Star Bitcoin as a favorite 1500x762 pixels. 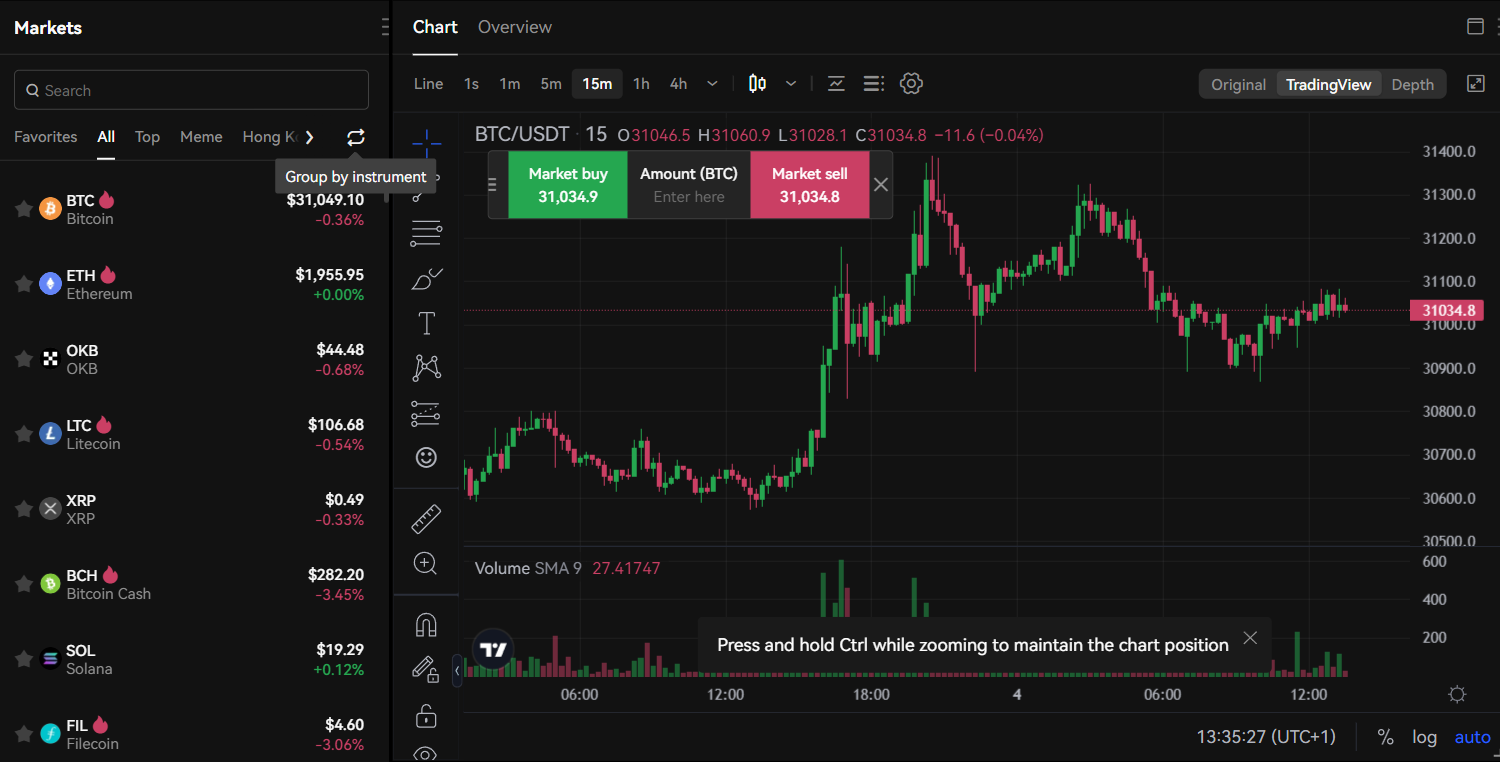tap(23, 209)
